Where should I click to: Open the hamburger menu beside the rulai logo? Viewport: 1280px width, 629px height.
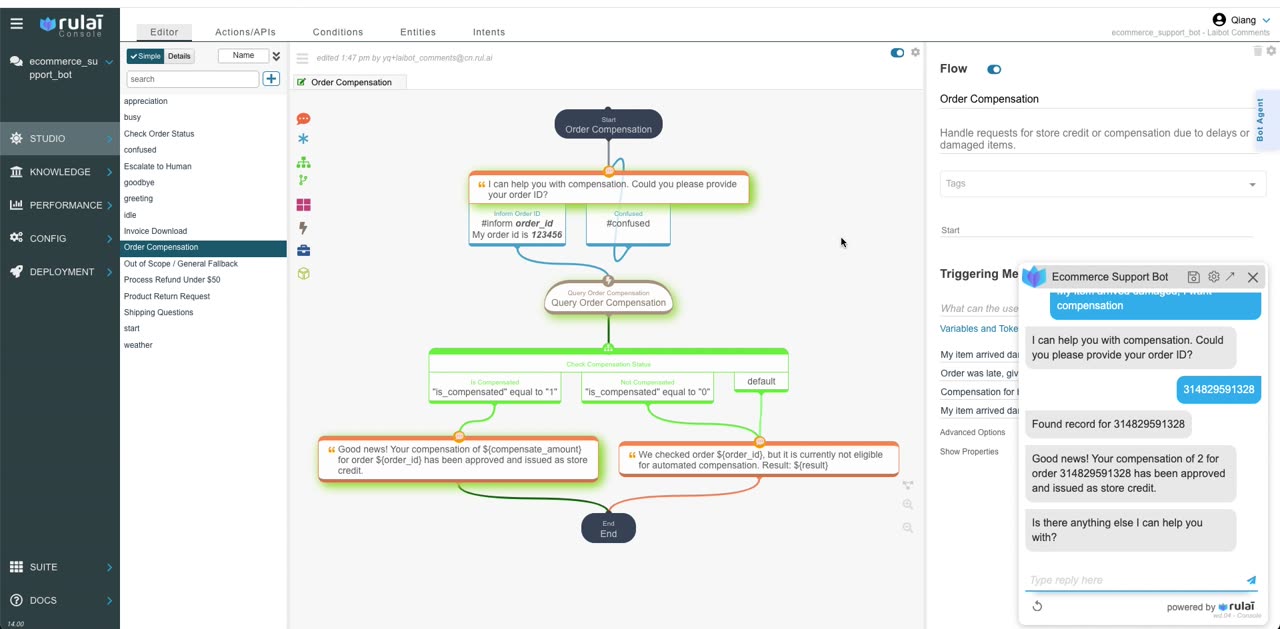point(16,23)
